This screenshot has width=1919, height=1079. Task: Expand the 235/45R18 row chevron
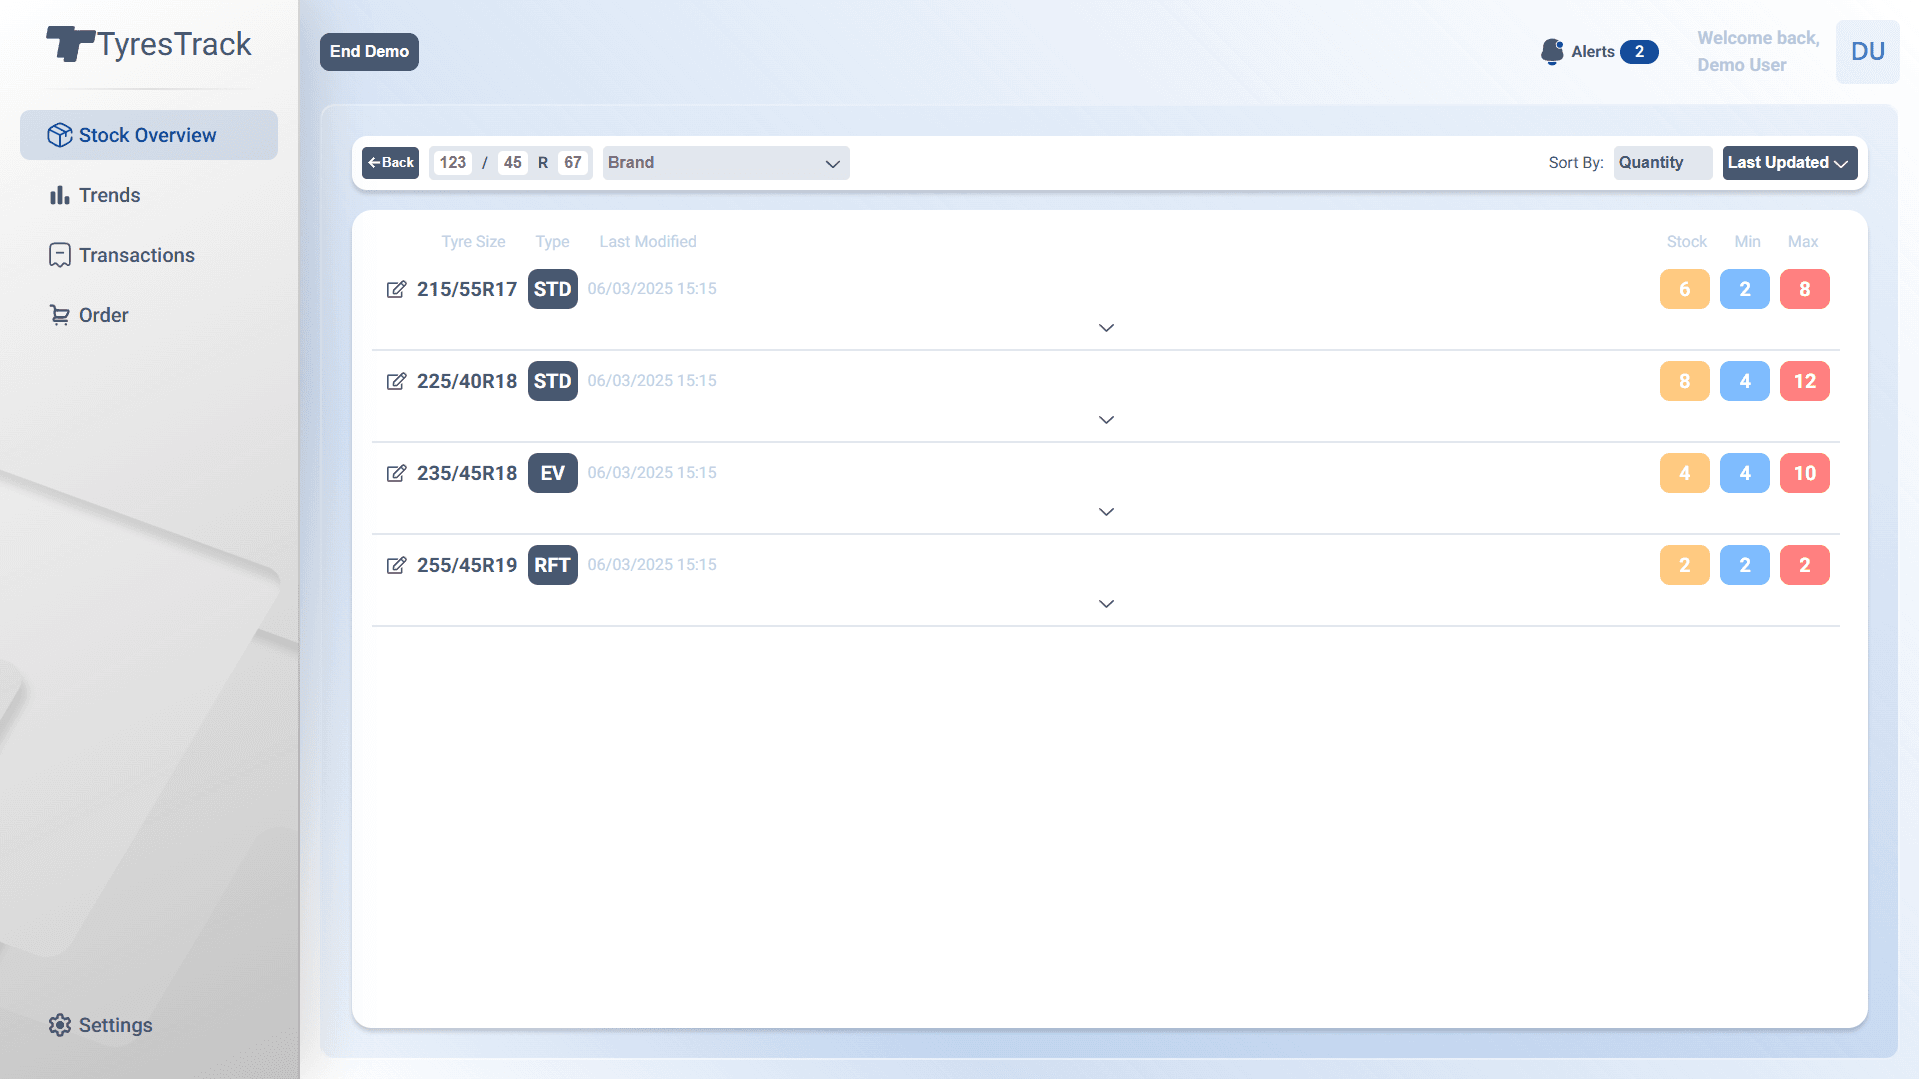pyautogui.click(x=1106, y=512)
